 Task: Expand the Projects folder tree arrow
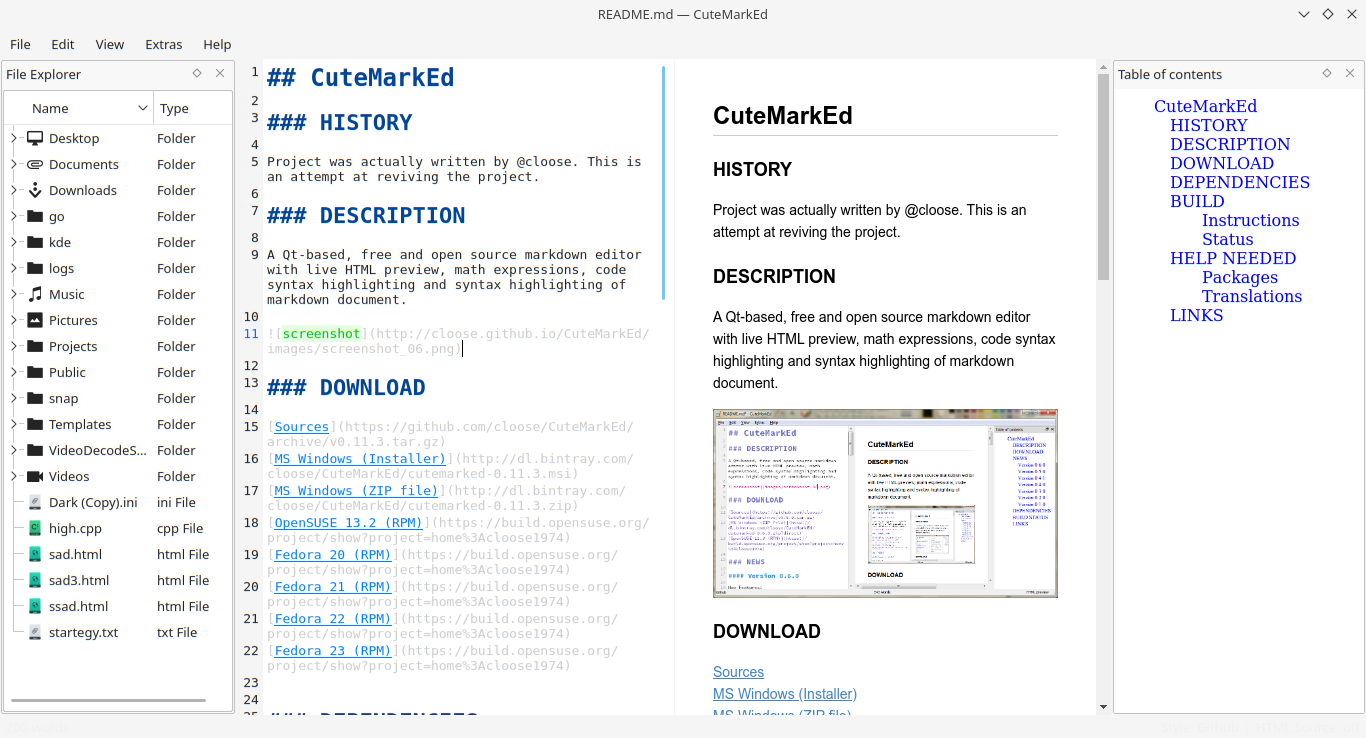[x=14, y=346]
